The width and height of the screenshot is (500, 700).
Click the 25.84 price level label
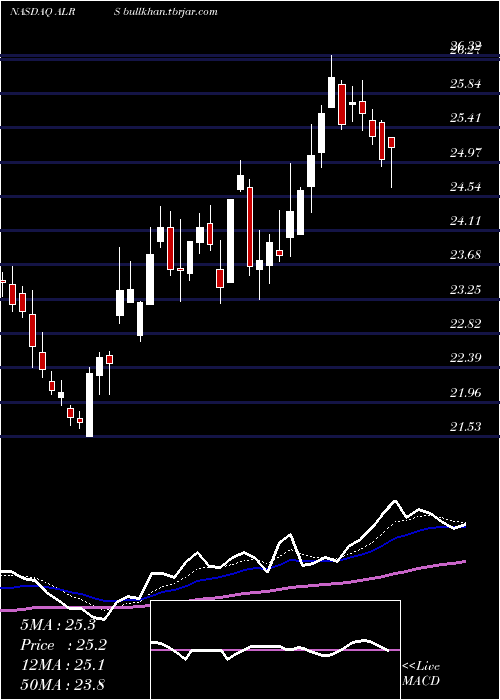[x=466, y=83]
